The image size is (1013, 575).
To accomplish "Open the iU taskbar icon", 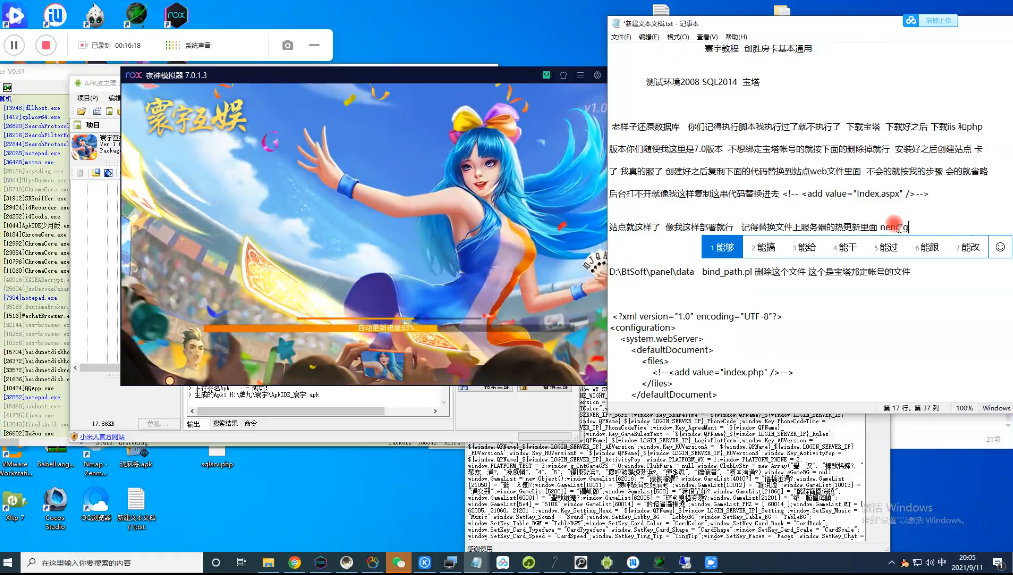I will pyautogui.click(x=632, y=563).
